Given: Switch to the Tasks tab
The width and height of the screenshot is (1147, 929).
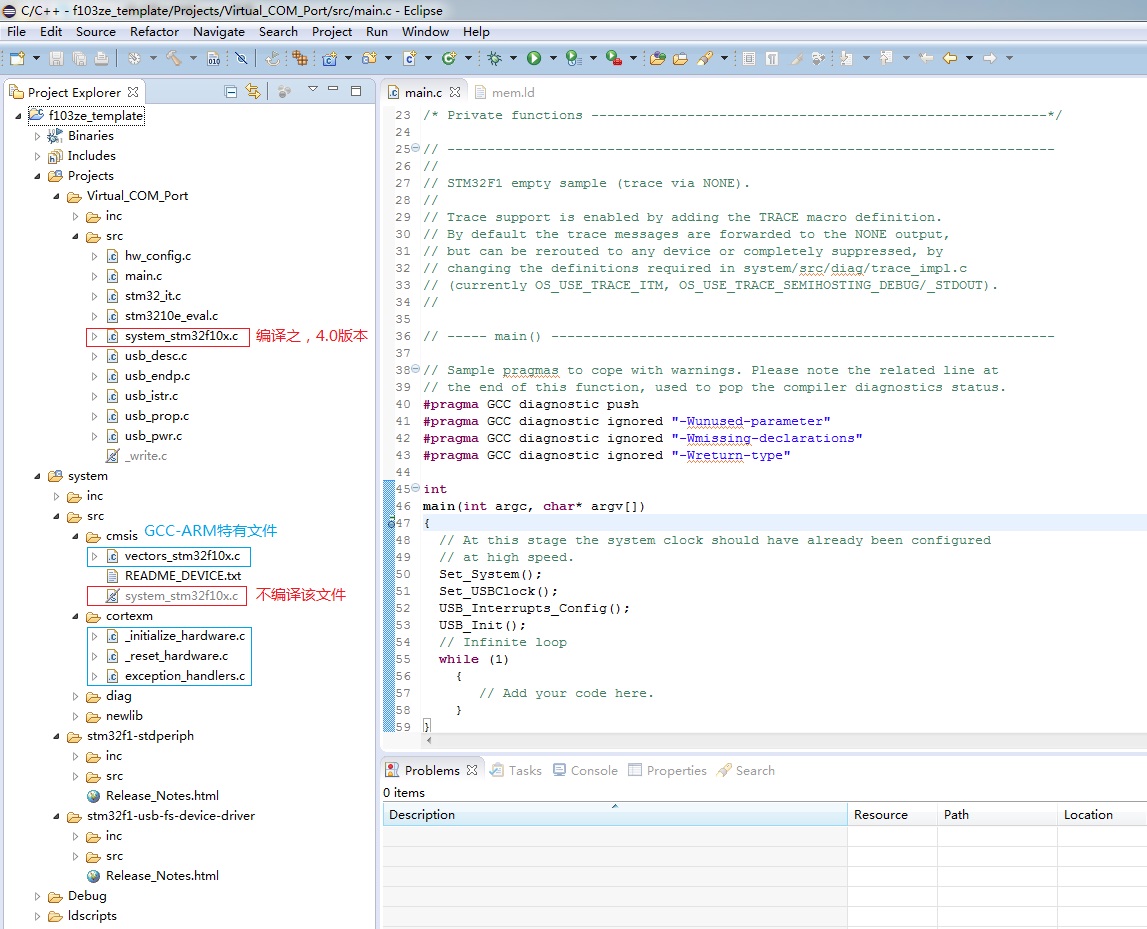Looking at the screenshot, I should tap(516, 770).
